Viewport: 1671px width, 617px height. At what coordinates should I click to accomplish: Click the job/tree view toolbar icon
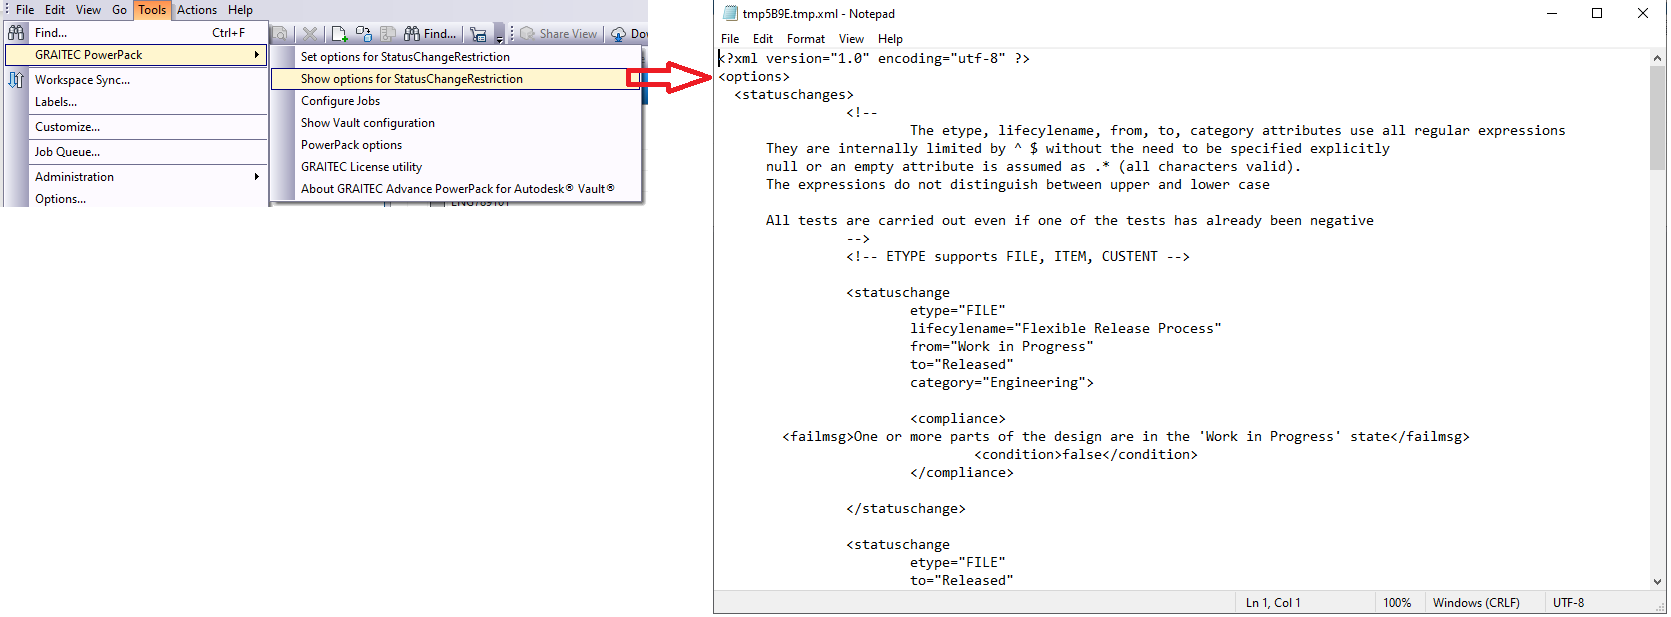(478, 34)
